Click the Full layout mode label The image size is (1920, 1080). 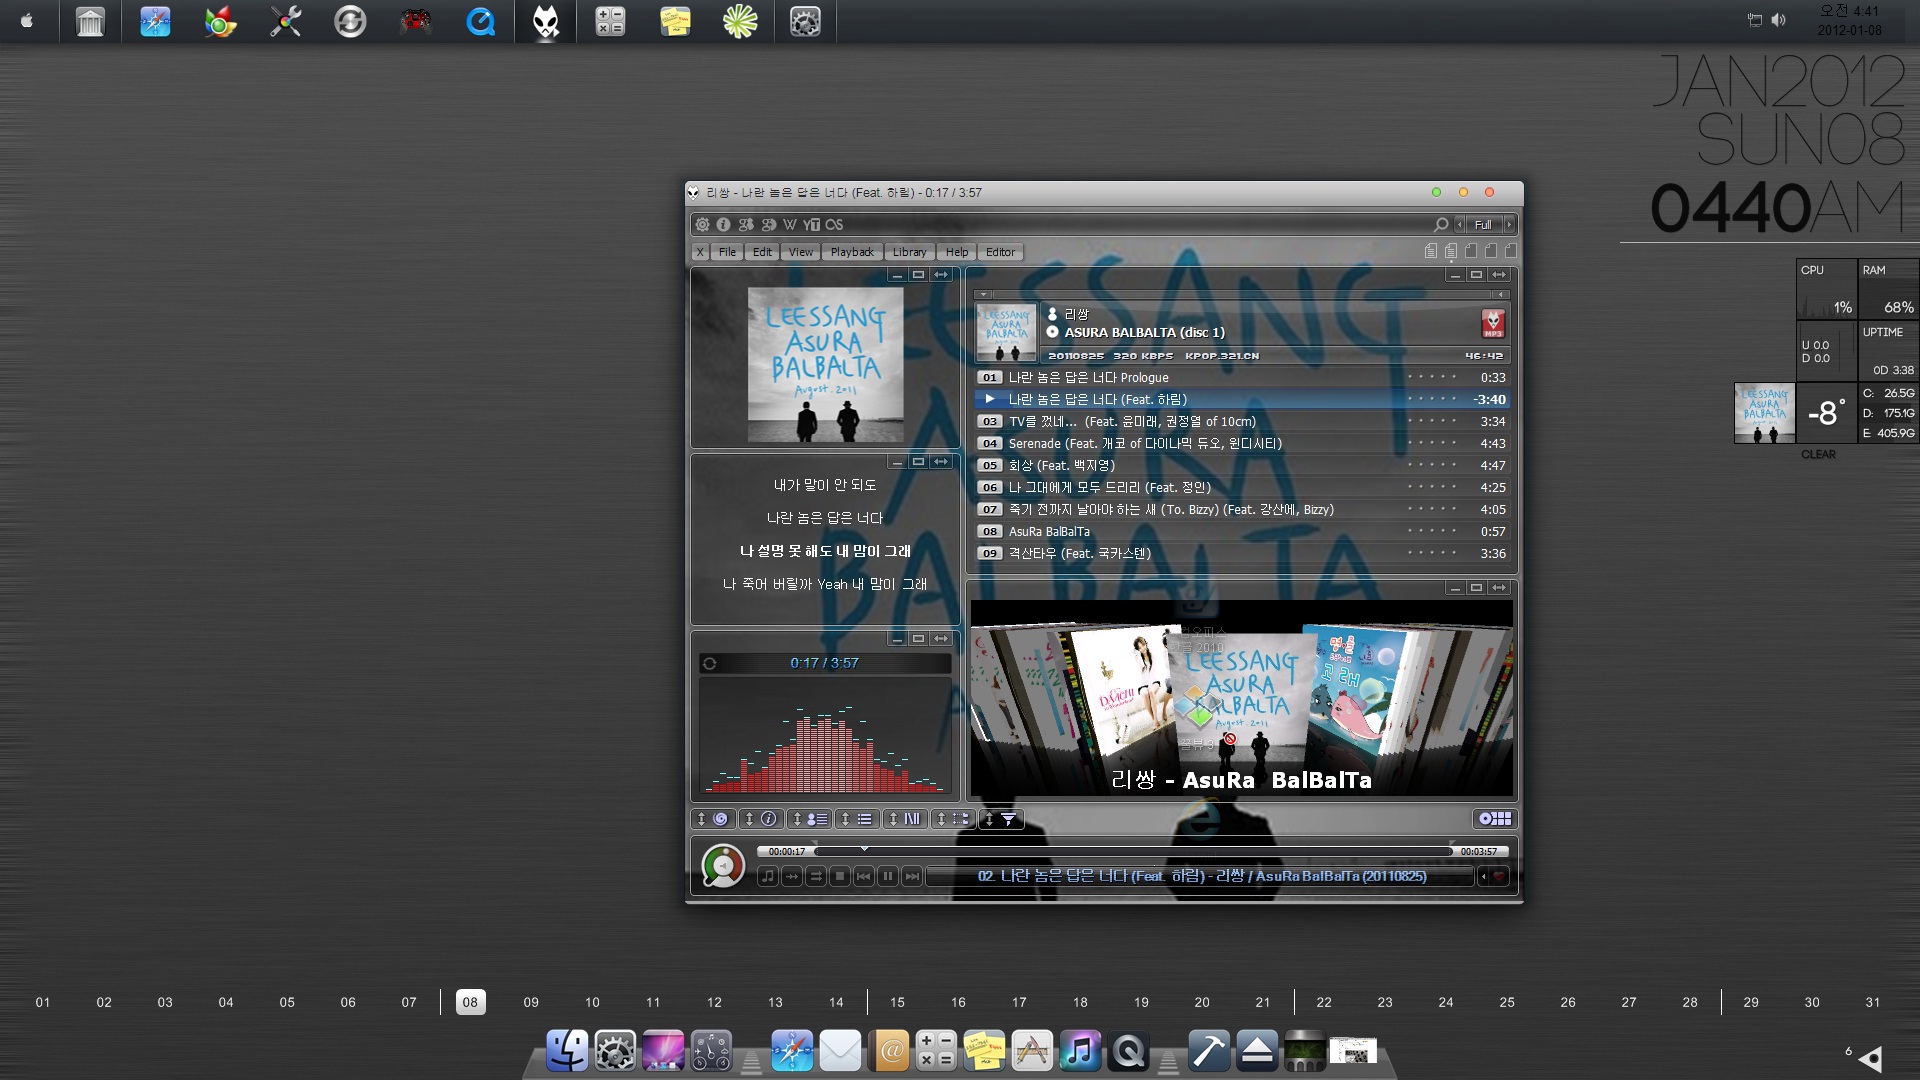[x=1483, y=225]
